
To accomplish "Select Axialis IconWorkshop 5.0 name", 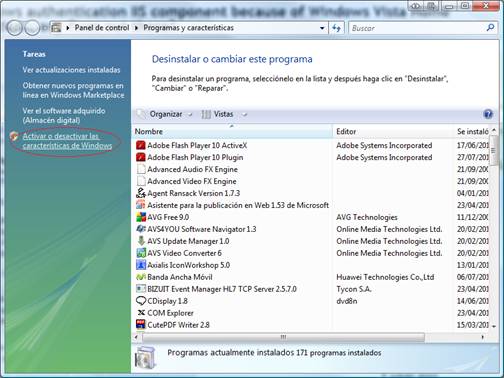I will (189, 265).
